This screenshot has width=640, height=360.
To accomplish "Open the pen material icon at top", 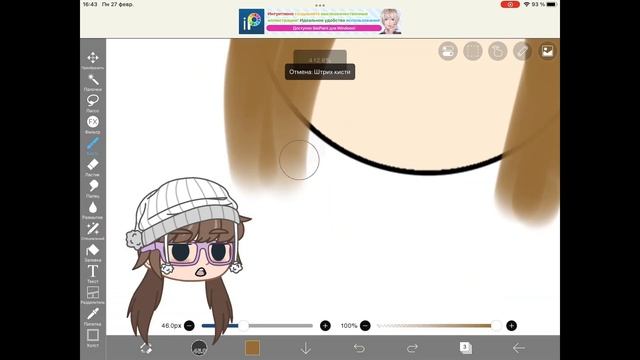I will 522,51.
